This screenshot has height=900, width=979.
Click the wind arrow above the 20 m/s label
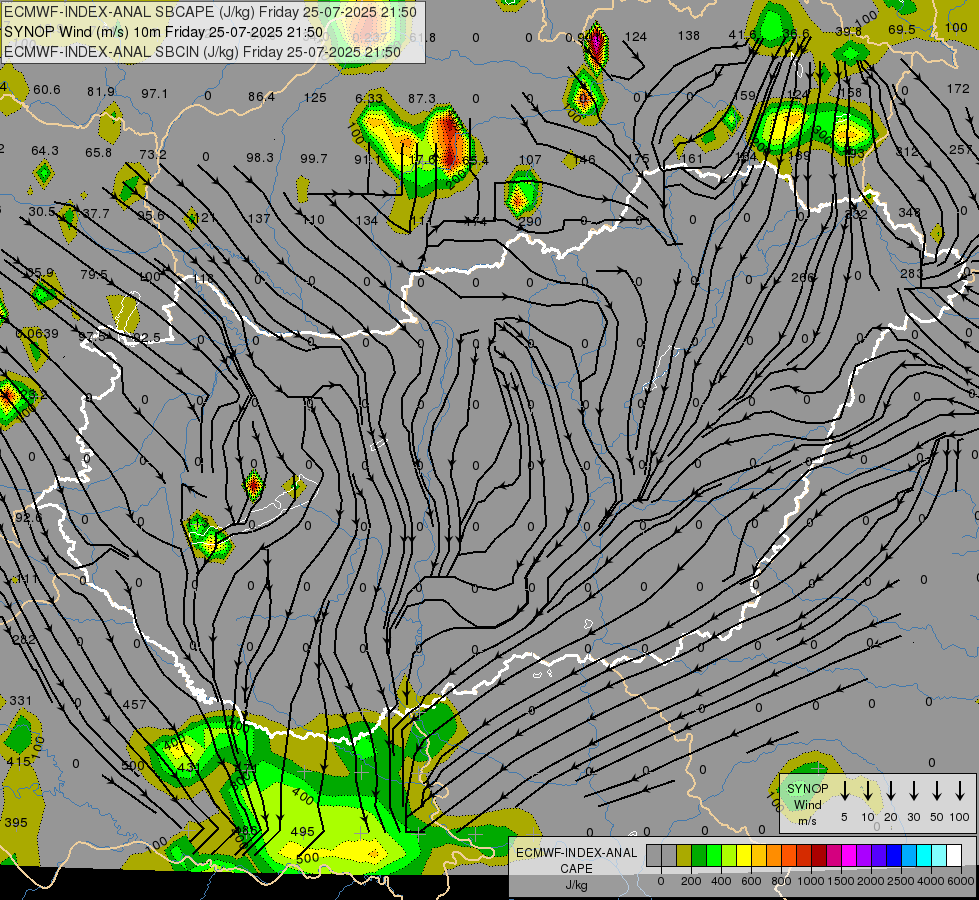coord(891,791)
